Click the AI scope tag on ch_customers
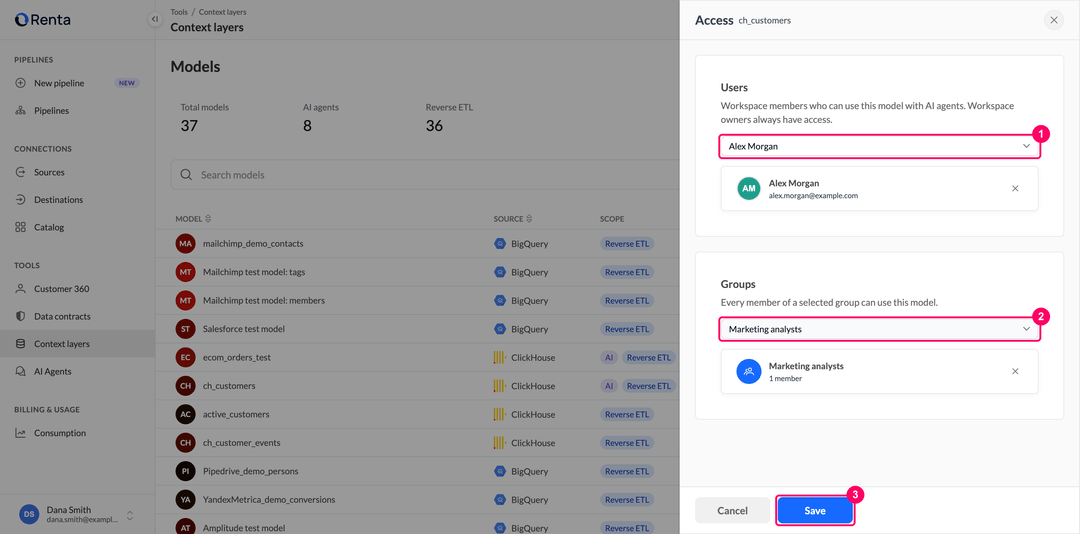1080x534 pixels. pyautogui.click(x=609, y=386)
